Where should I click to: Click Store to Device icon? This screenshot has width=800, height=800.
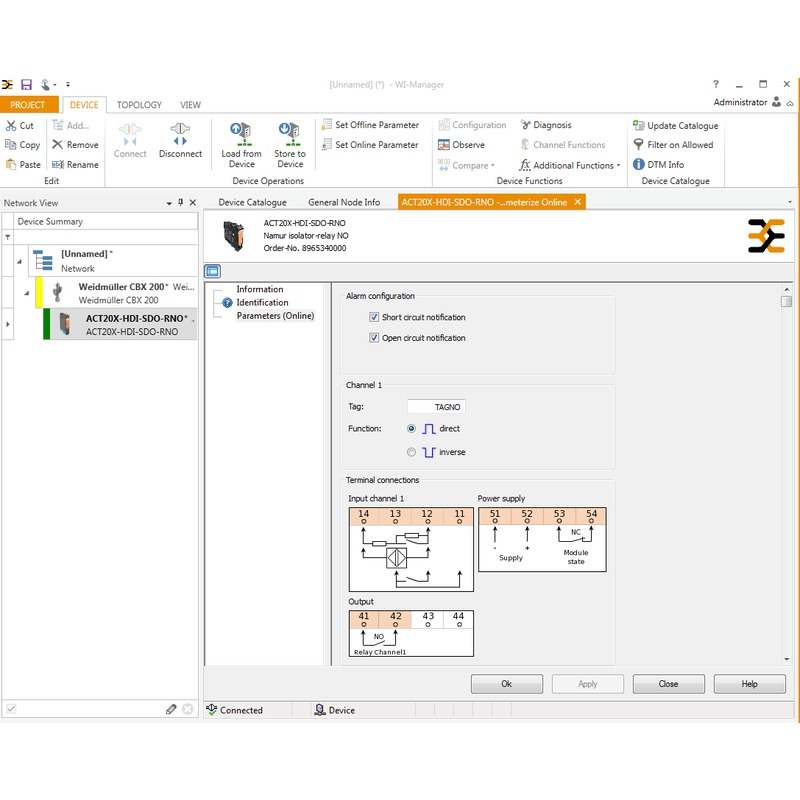(289, 135)
